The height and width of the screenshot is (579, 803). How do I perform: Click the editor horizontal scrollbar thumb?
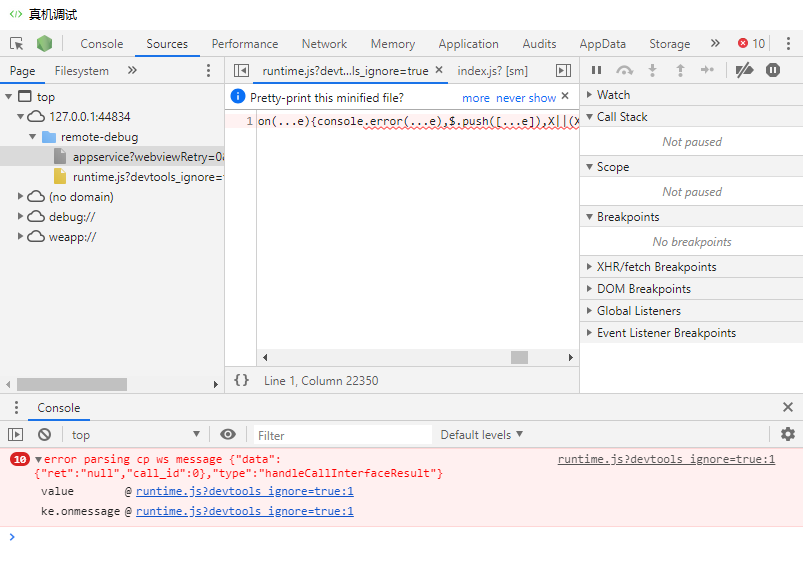(519, 357)
